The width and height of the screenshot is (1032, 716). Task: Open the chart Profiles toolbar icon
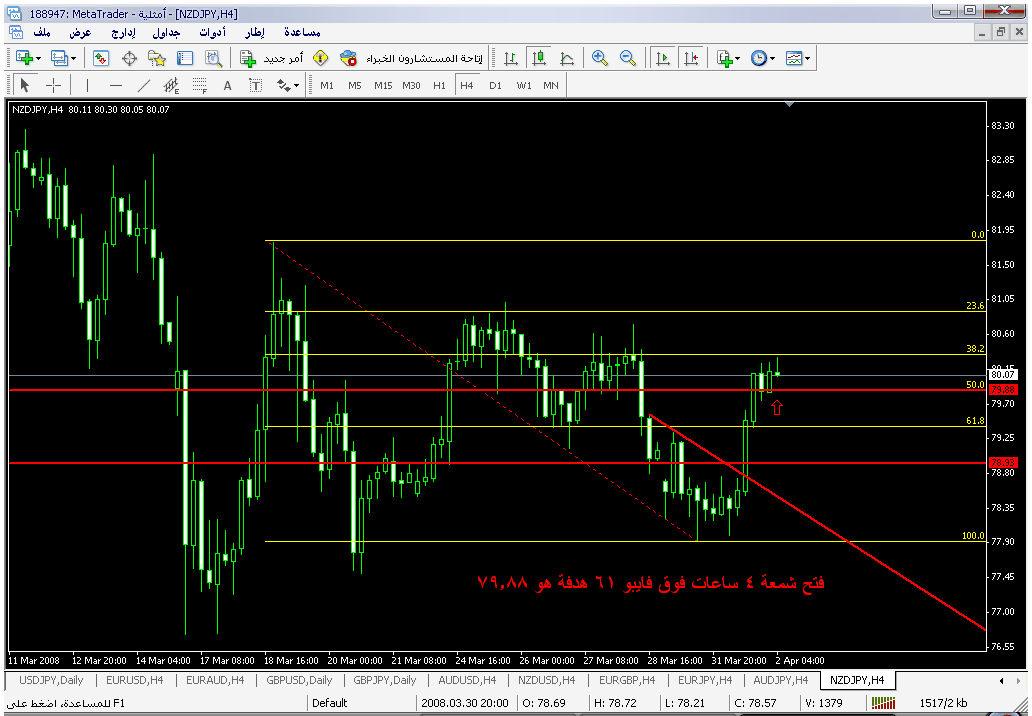click(x=59, y=58)
